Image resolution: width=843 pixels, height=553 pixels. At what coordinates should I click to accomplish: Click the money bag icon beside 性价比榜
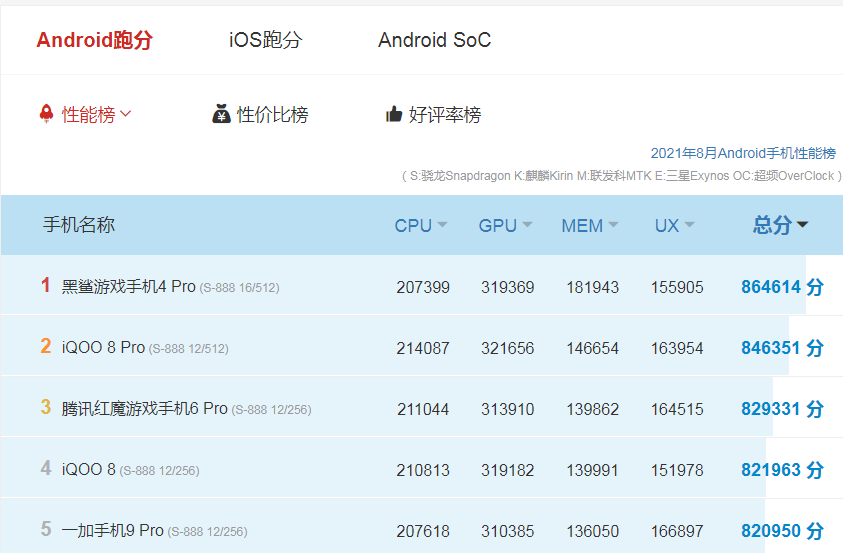click(x=221, y=114)
